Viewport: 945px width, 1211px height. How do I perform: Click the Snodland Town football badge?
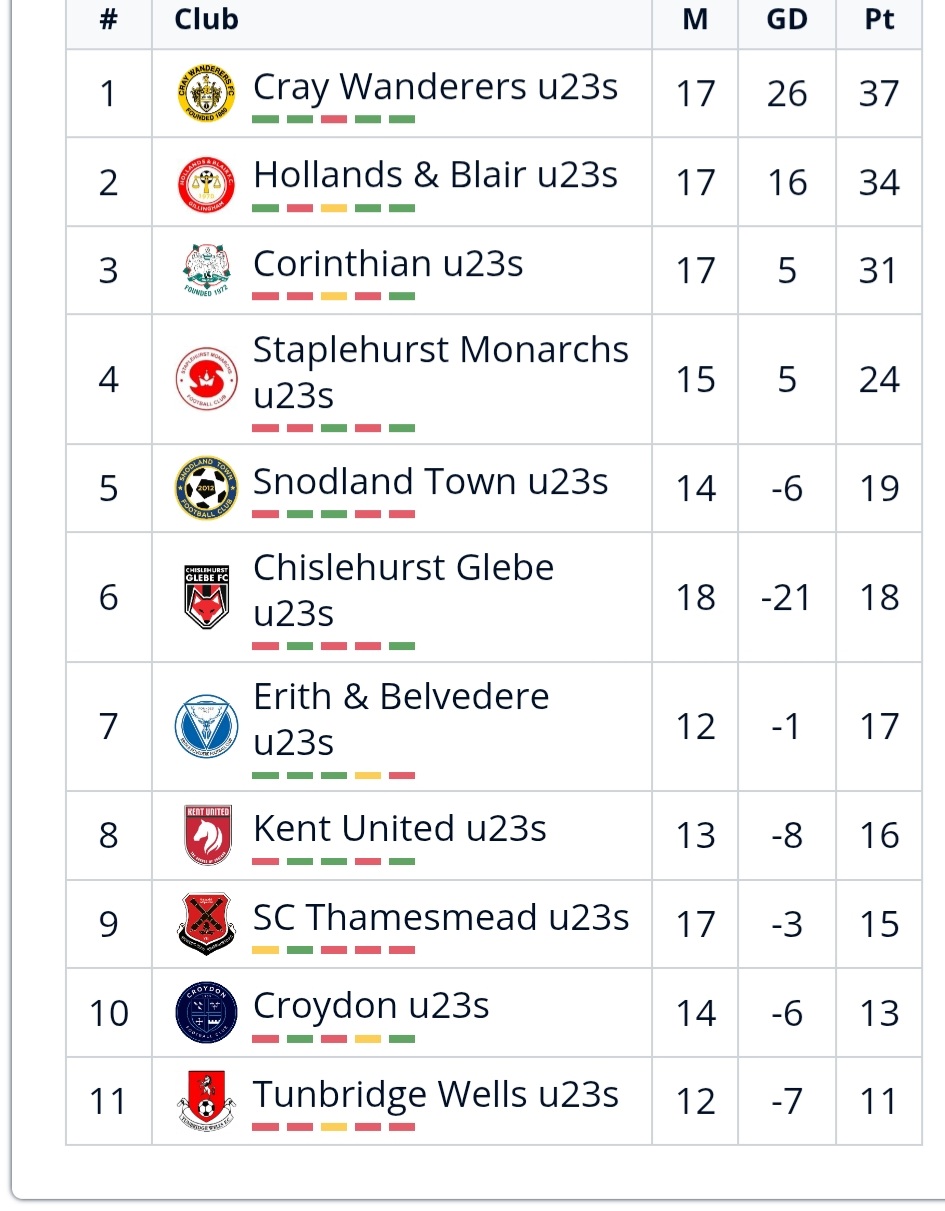pos(206,488)
